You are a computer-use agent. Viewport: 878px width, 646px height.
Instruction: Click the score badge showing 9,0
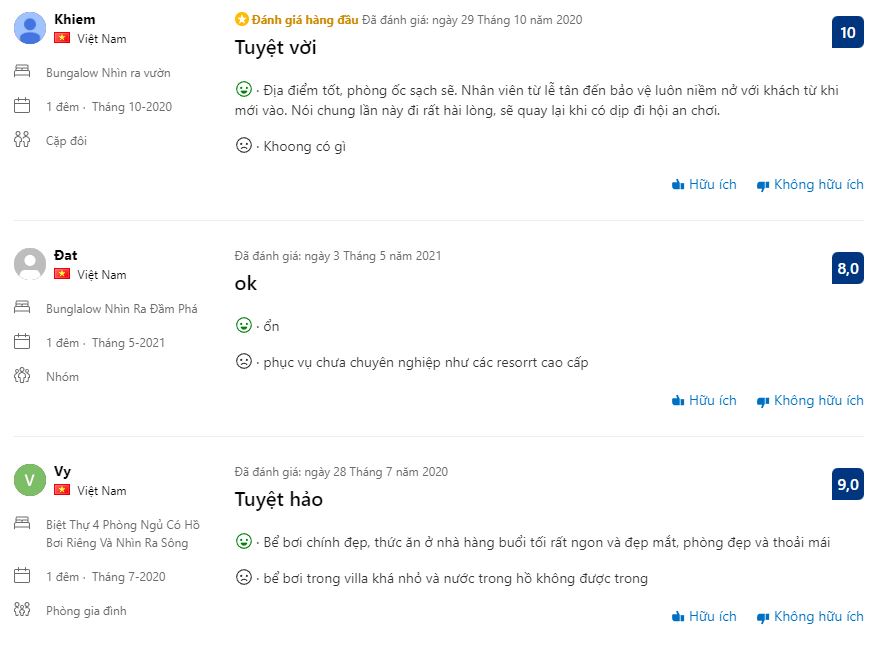(847, 484)
